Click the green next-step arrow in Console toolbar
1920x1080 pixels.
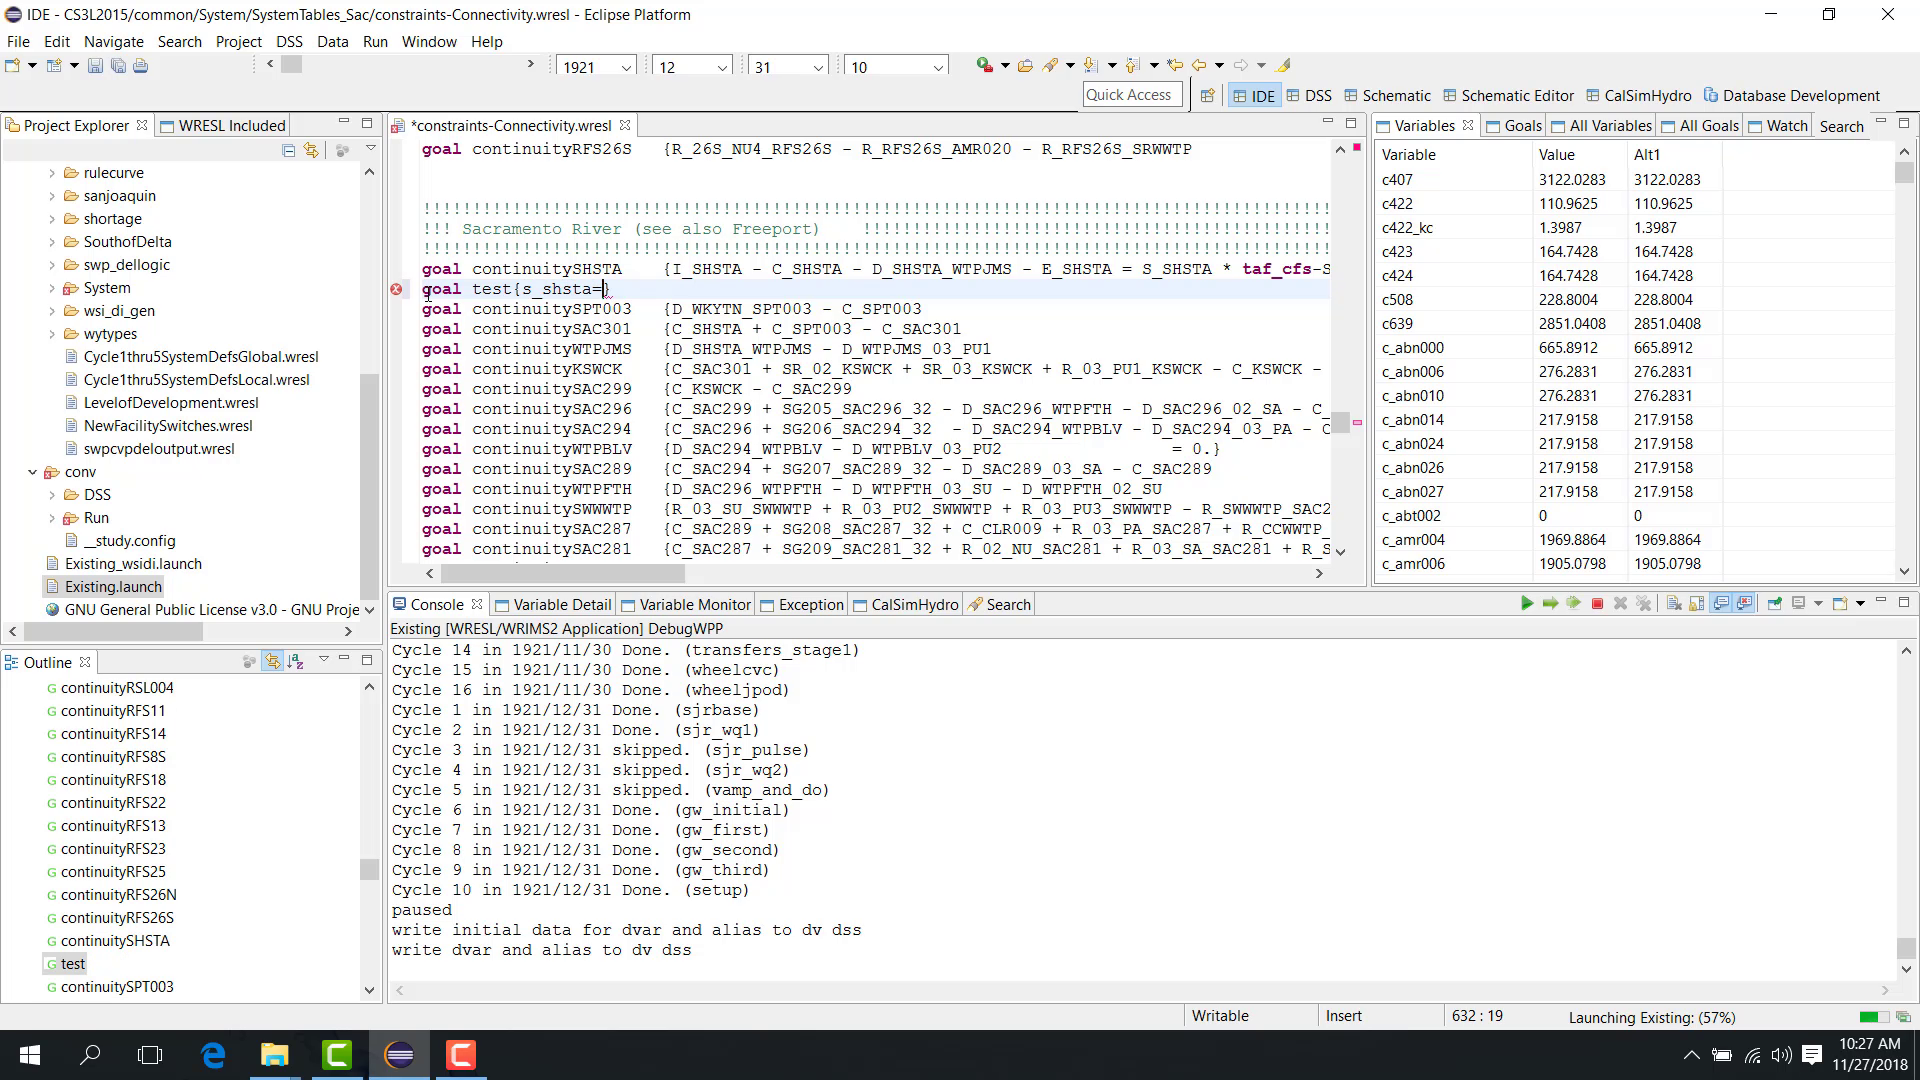click(1550, 603)
